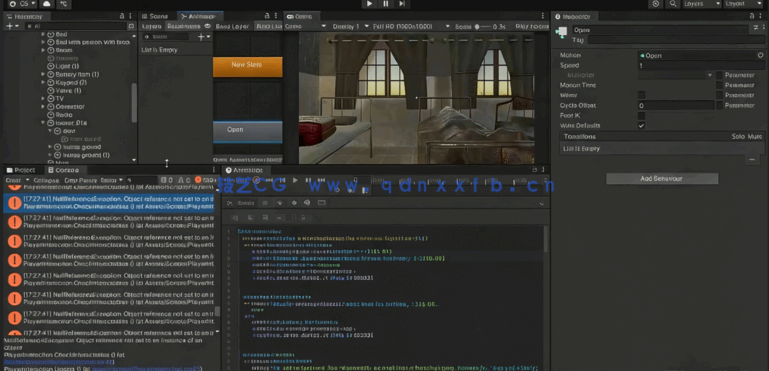Open the Game view more options menu
769x371 pixels.
point(542,16)
